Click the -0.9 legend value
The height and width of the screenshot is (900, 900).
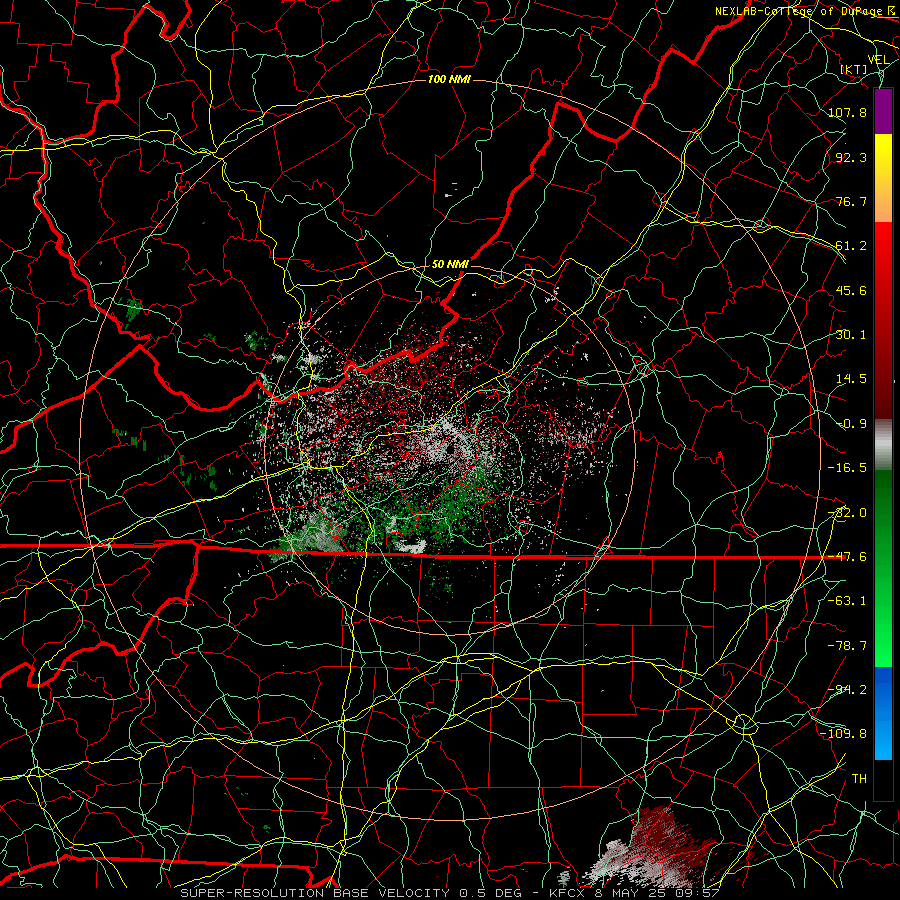[x=851, y=424]
